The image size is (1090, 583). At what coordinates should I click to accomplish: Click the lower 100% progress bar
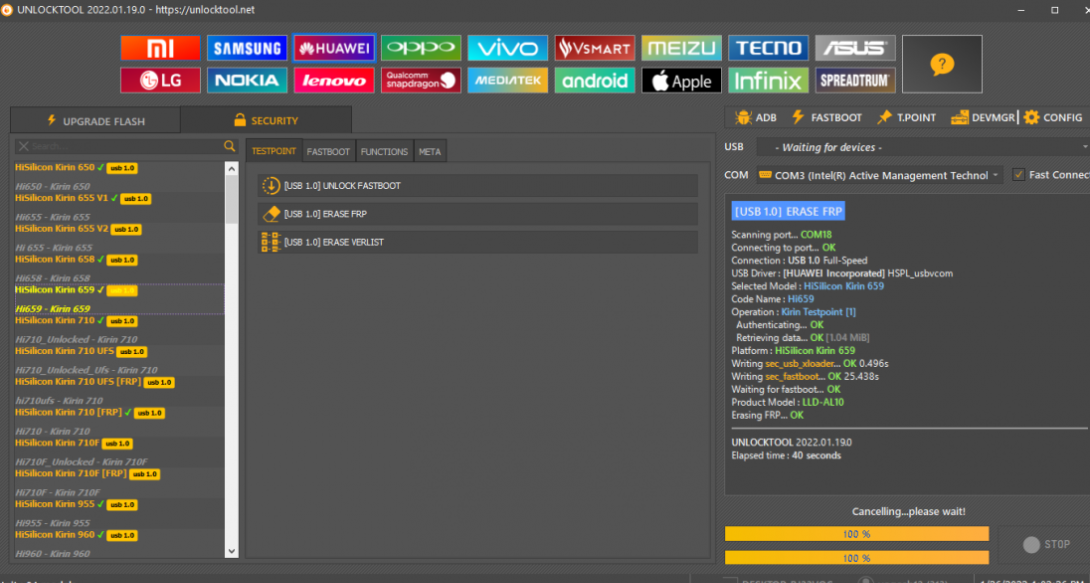coord(856,557)
